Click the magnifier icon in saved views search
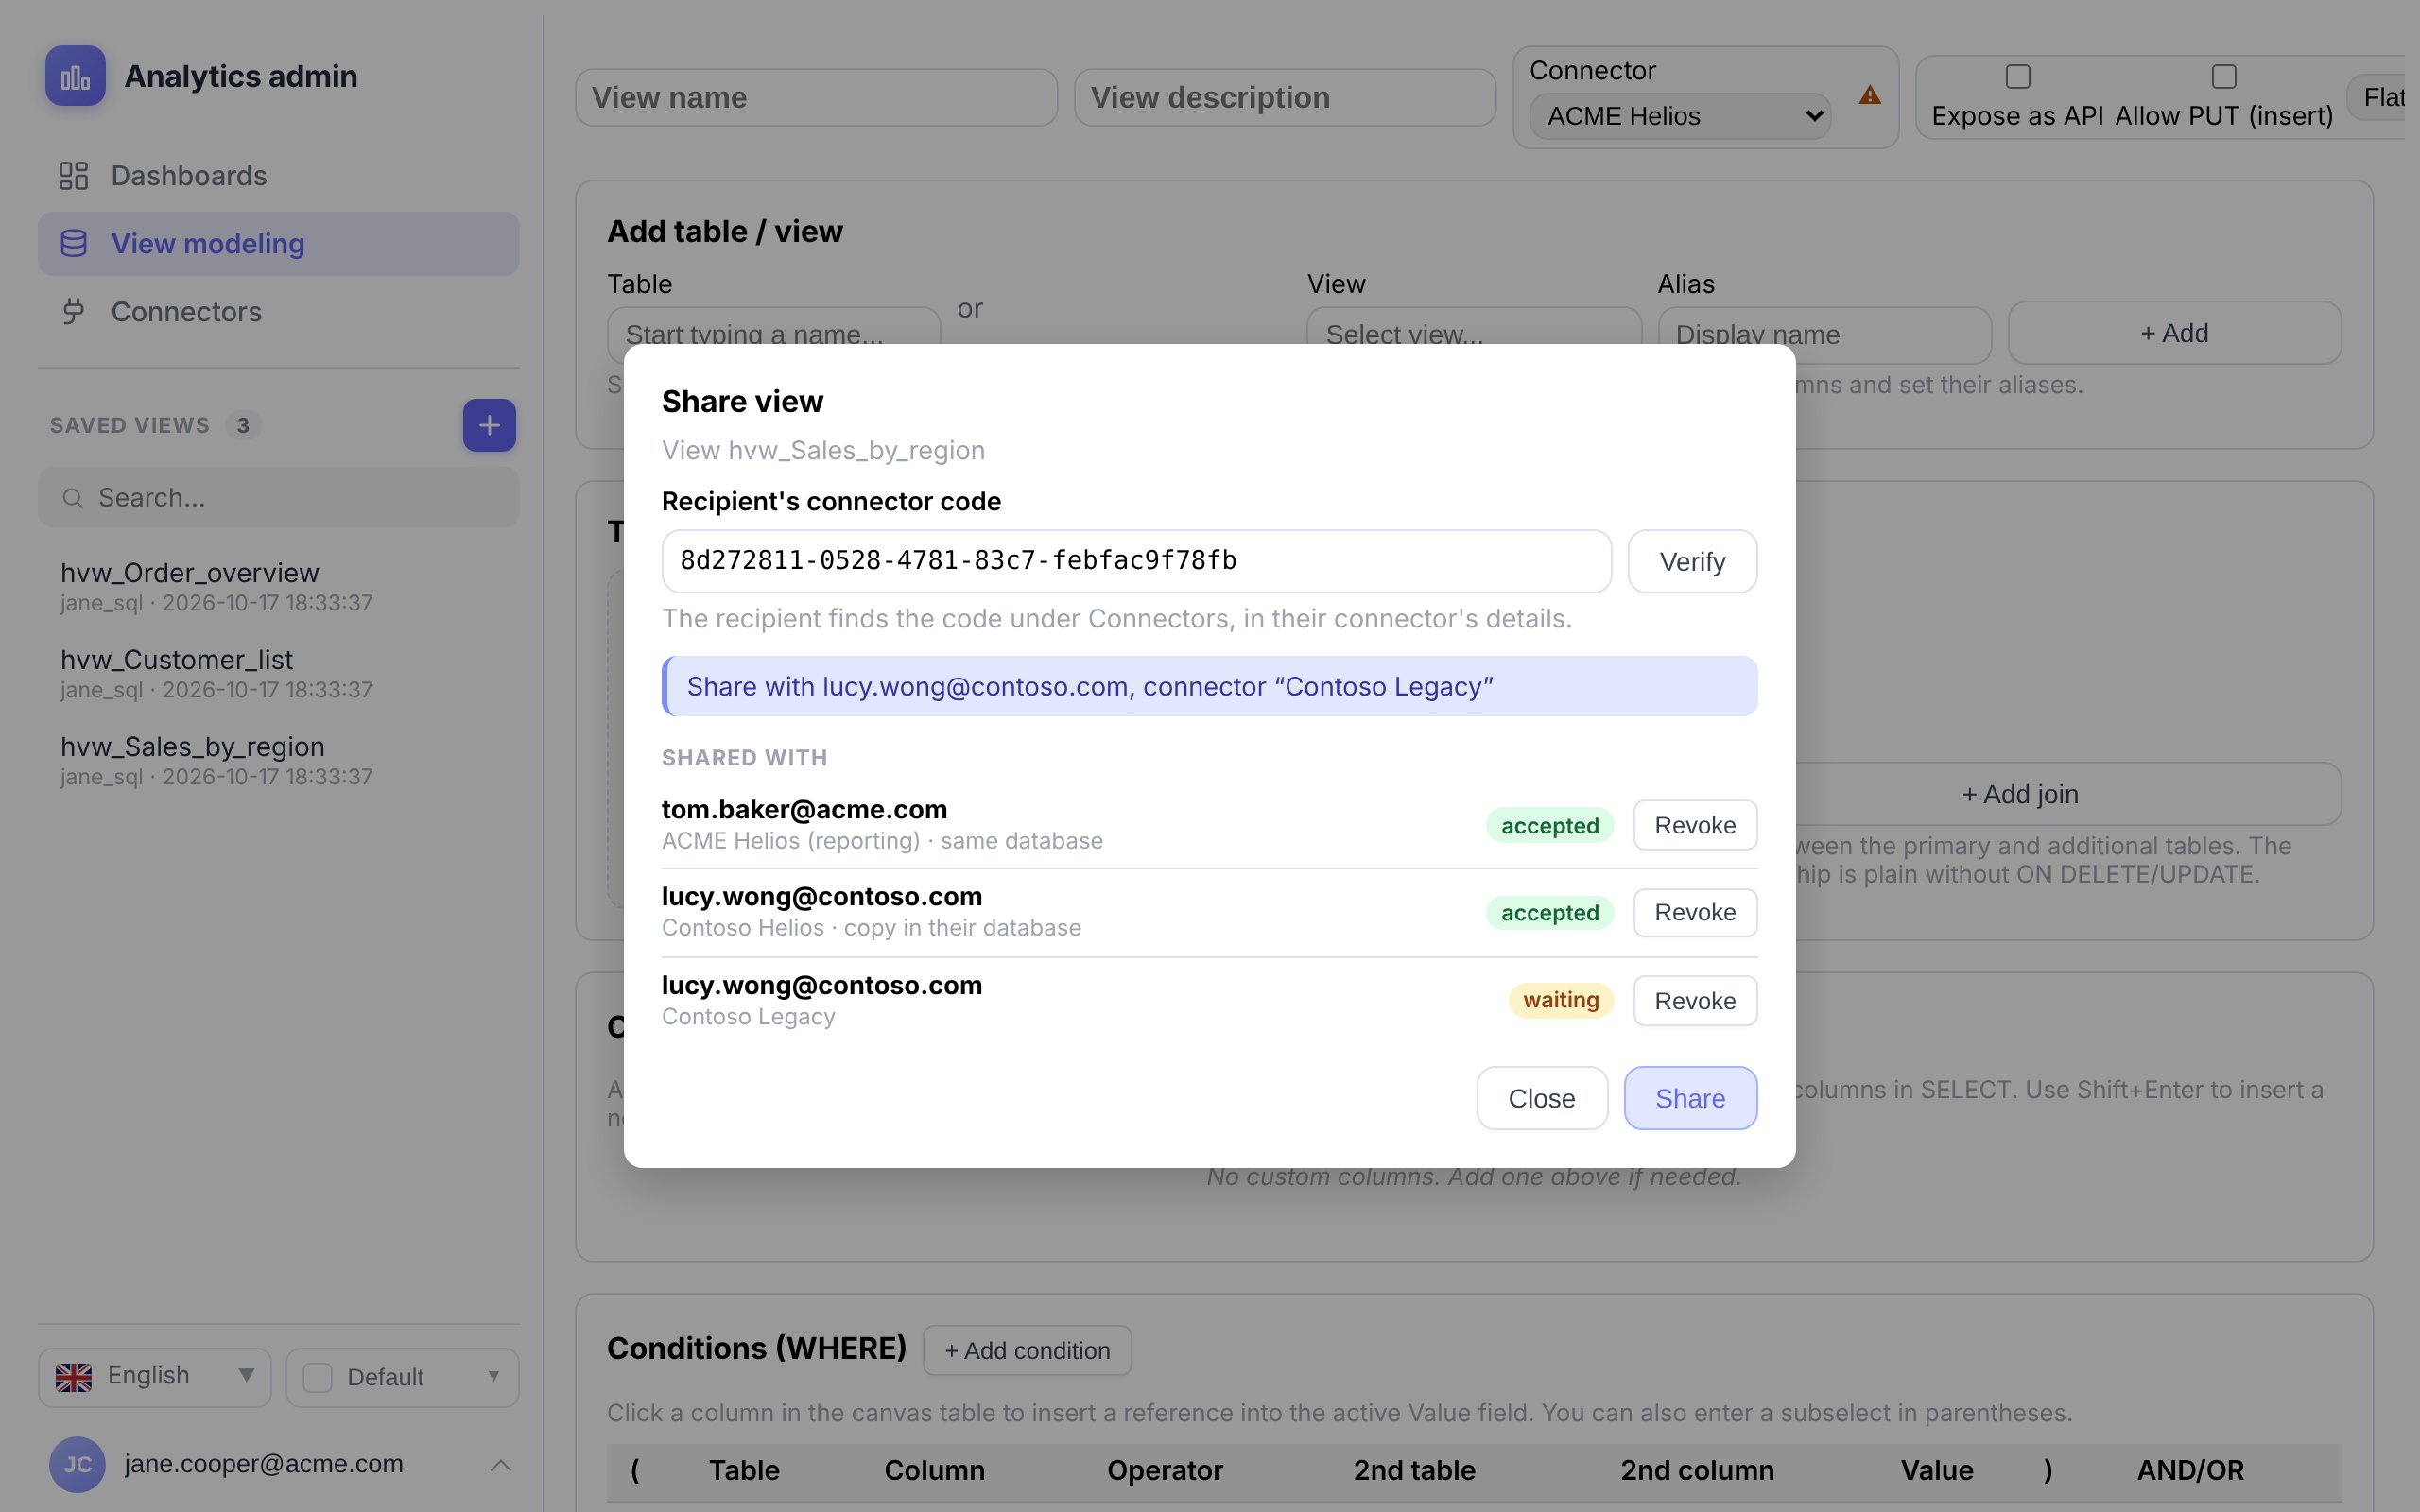 click(72, 498)
